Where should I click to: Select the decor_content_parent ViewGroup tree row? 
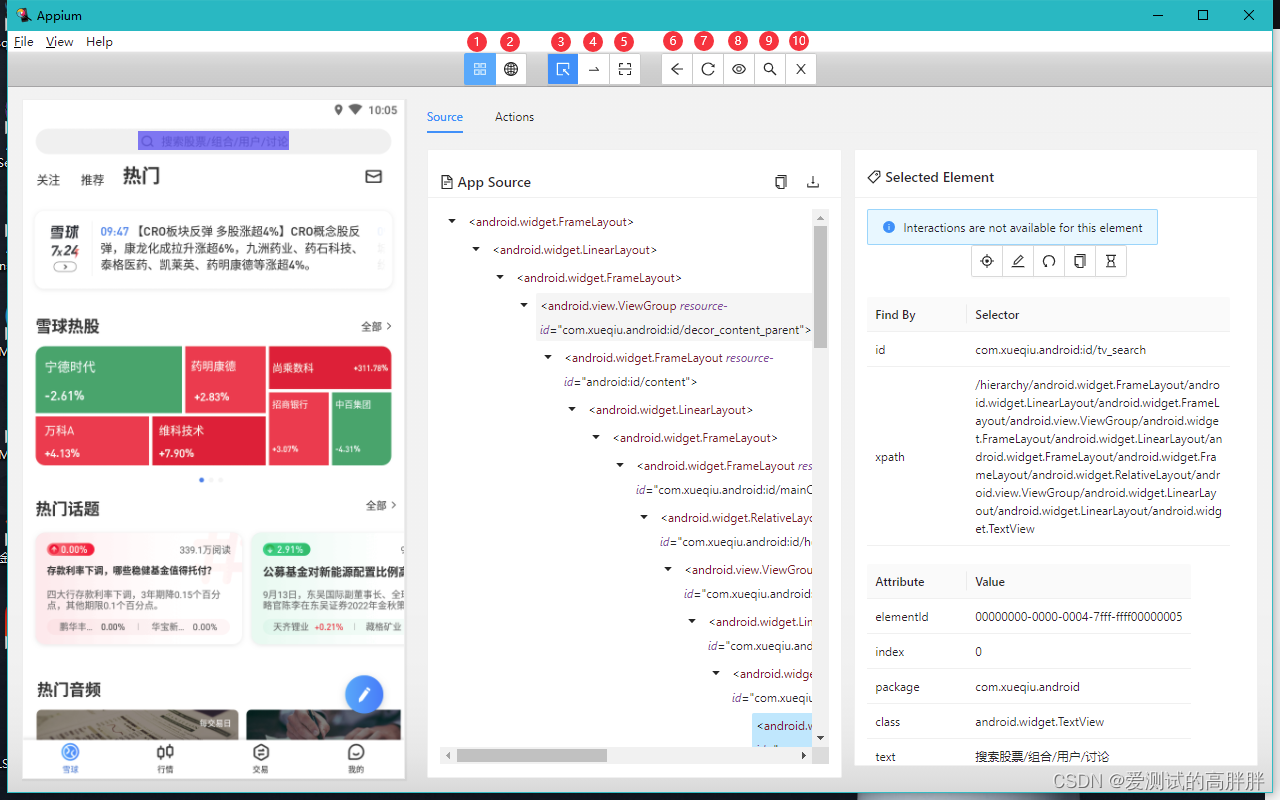[675, 318]
